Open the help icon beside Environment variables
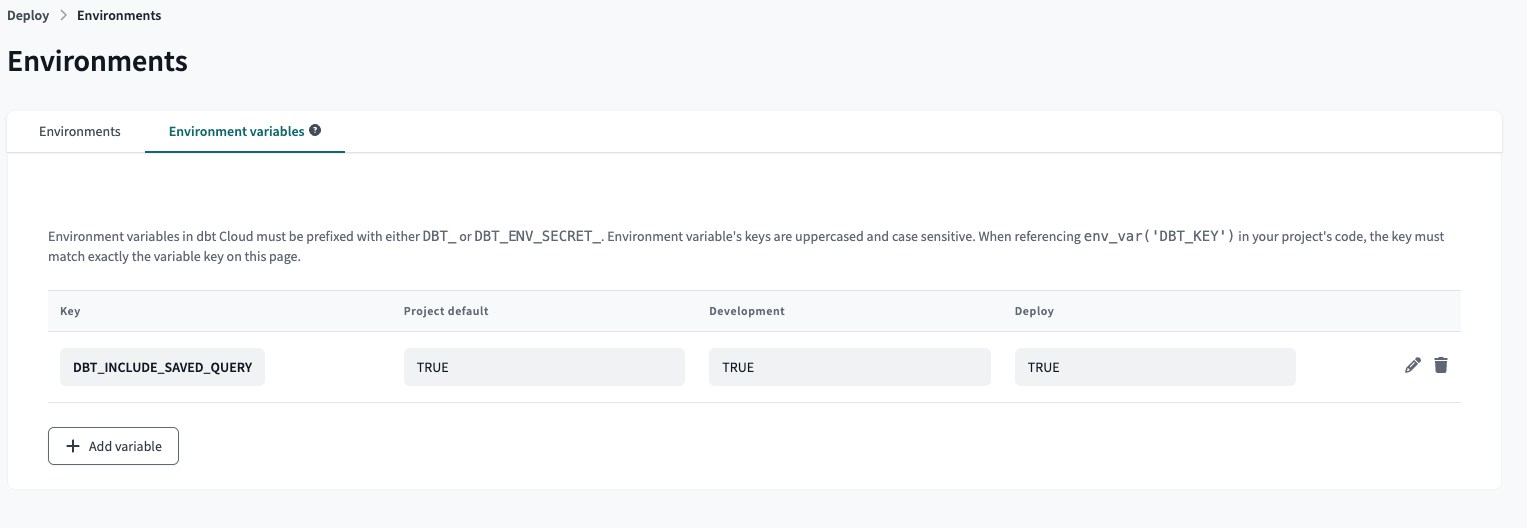The width and height of the screenshot is (1527, 528). click(315, 130)
